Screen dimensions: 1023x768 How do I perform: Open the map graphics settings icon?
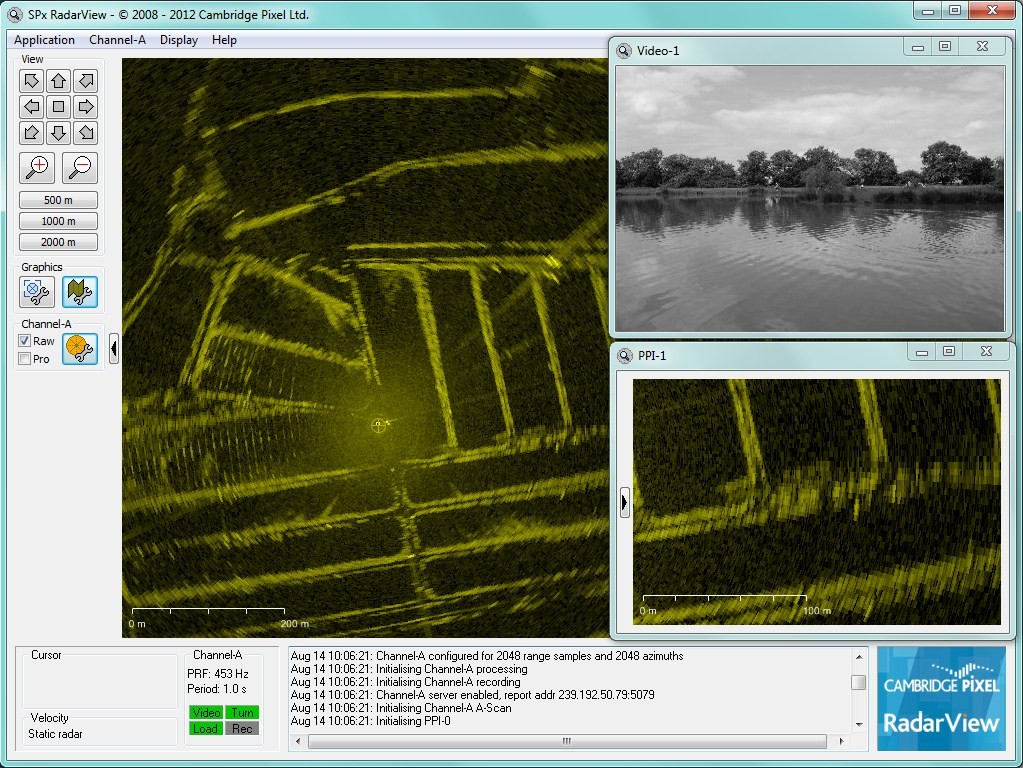point(79,292)
